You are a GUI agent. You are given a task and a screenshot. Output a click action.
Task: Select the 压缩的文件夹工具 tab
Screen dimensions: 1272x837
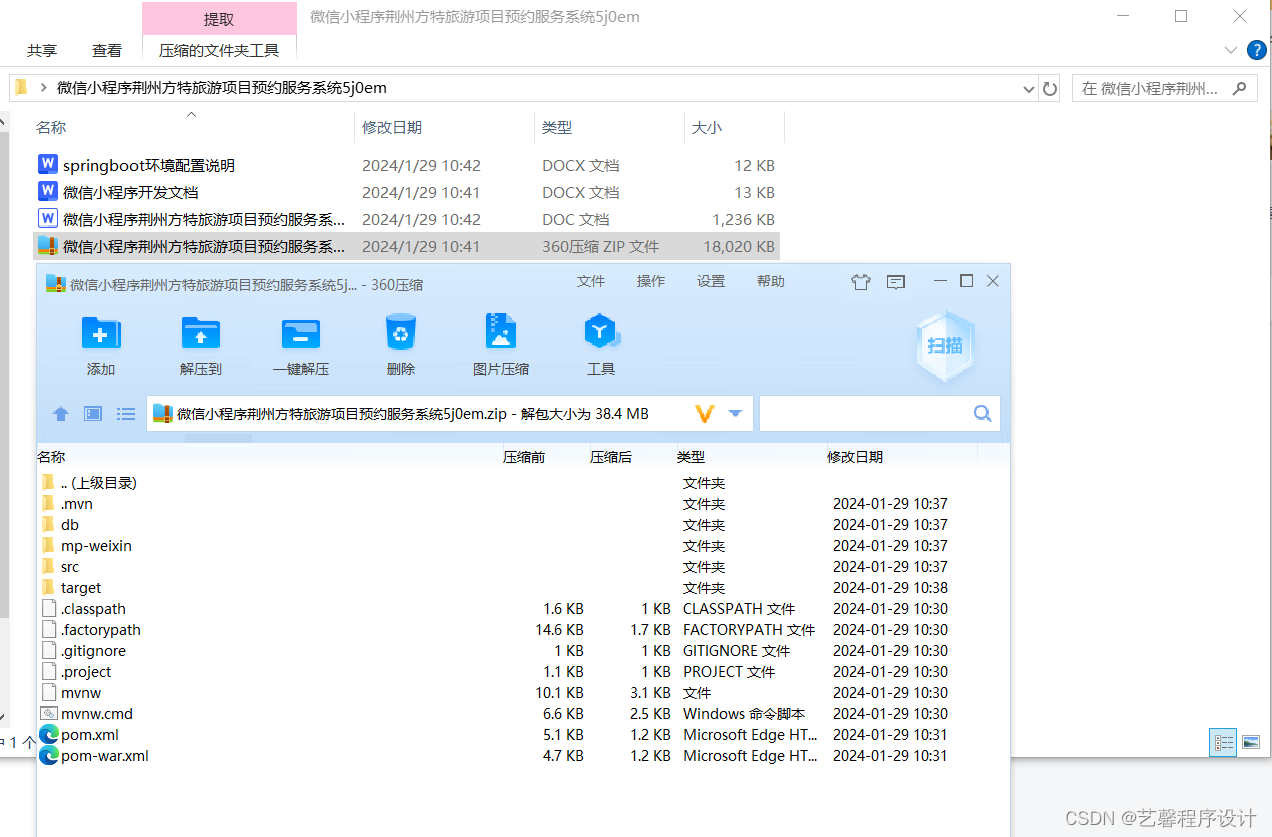tap(219, 50)
